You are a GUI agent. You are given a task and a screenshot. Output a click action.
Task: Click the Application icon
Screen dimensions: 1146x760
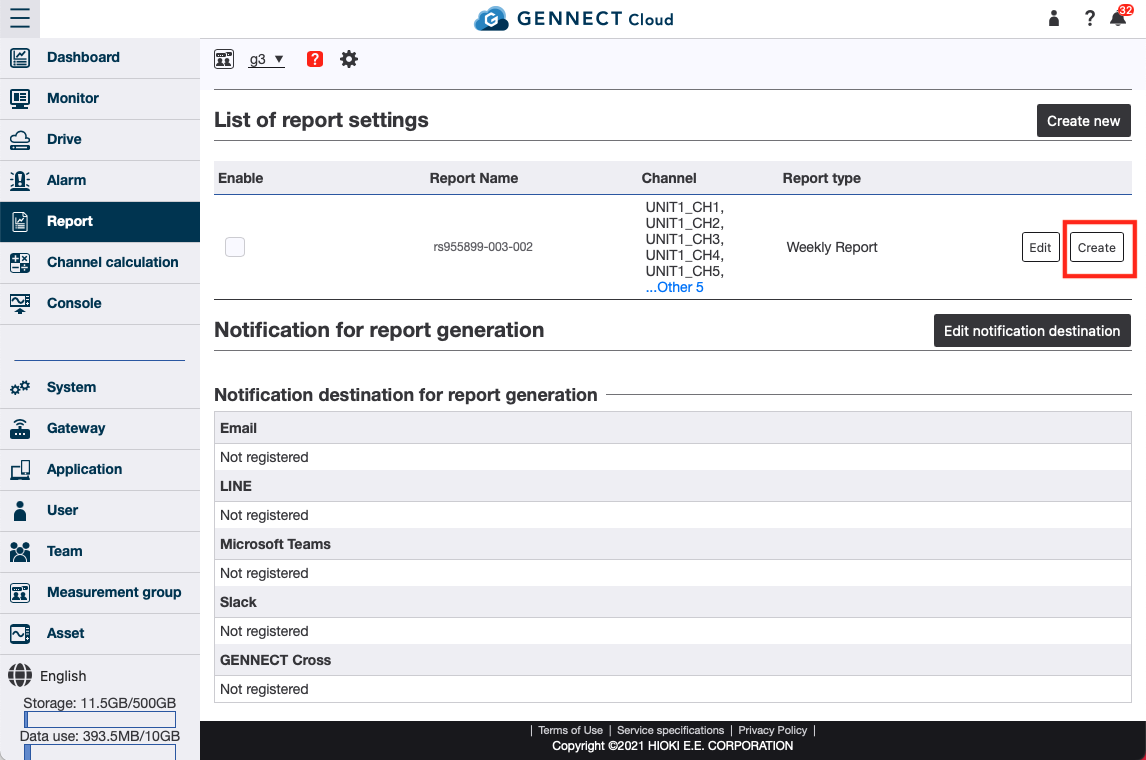[x=20, y=469]
